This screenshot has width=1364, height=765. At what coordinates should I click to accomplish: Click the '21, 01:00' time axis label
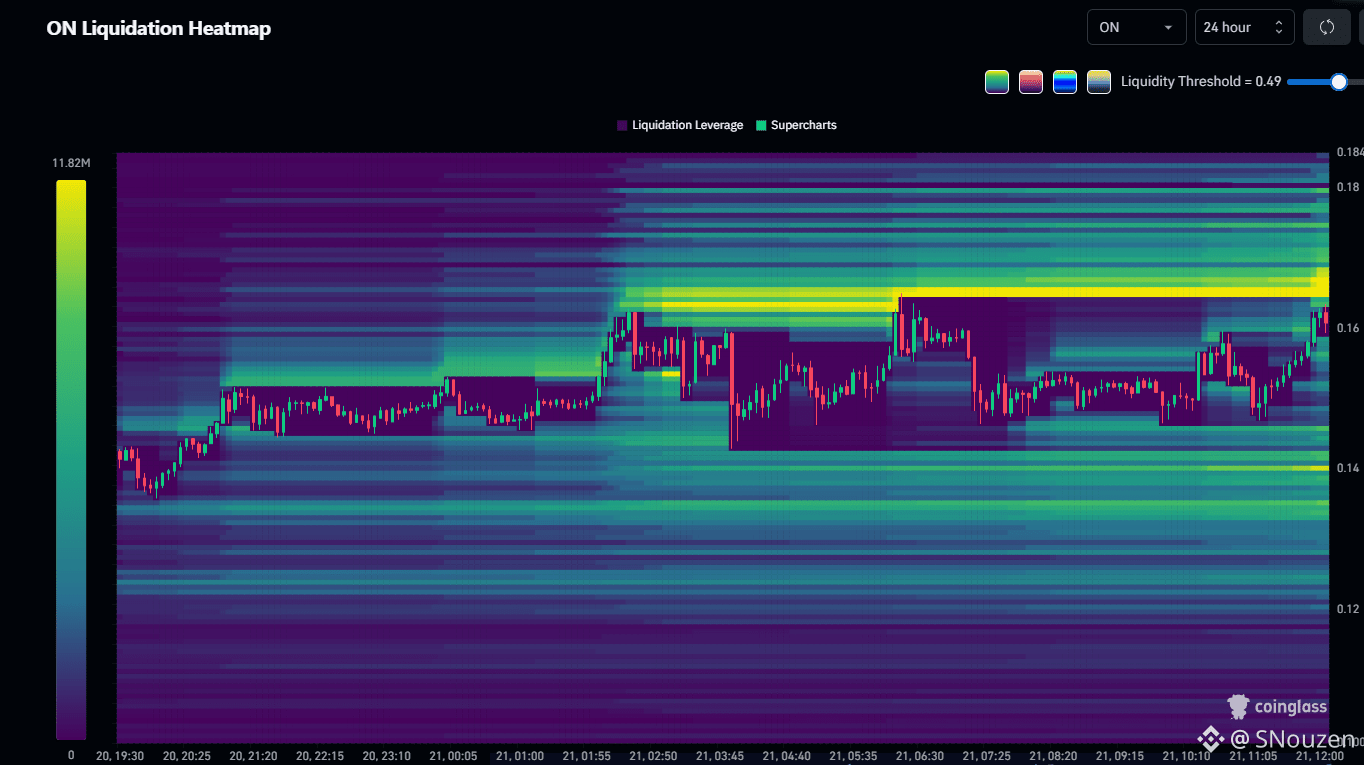[x=520, y=756]
